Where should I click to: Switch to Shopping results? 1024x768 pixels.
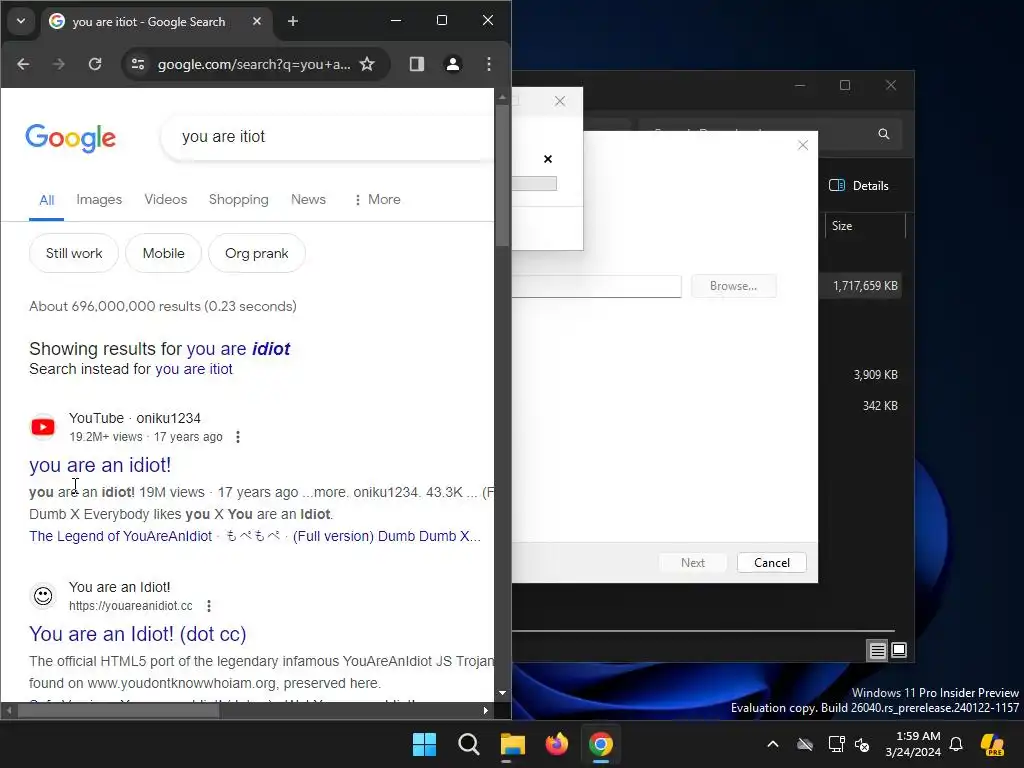(238, 199)
